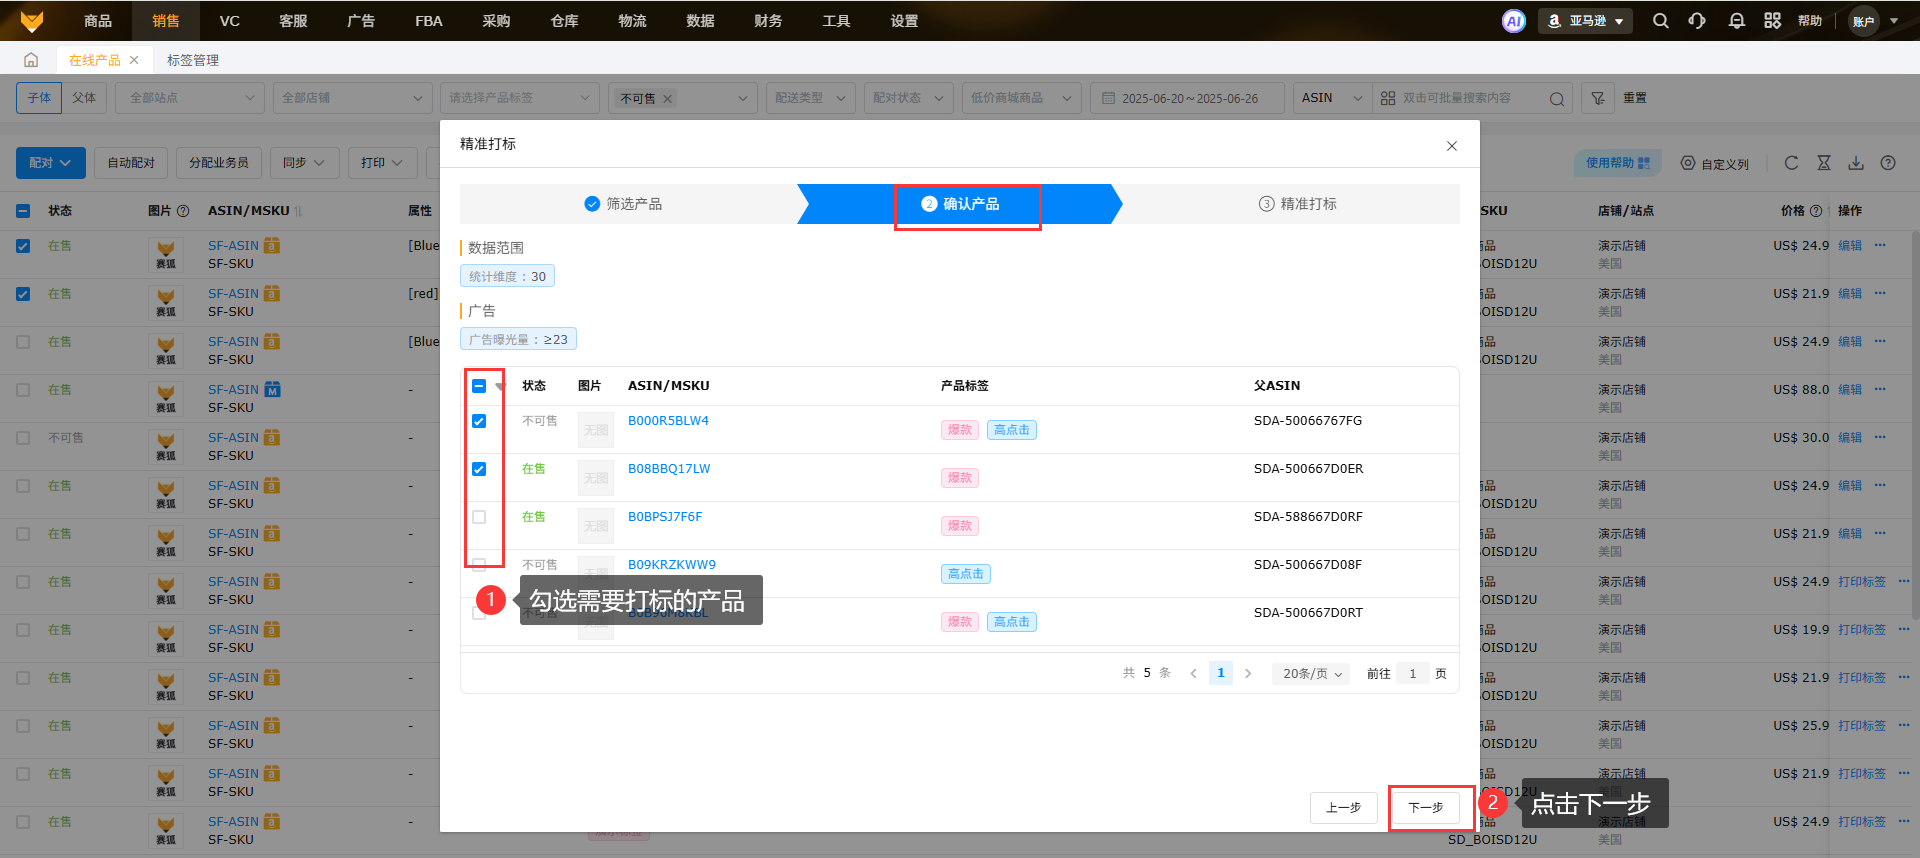Remove the 不可售 filter tag
Image resolution: width=1920 pixels, height=858 pixels.
(x=668, y=98)
